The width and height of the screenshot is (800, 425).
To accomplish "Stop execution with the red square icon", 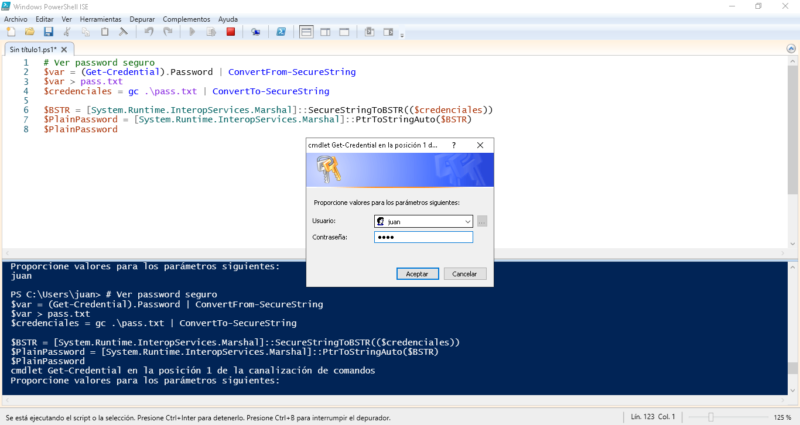I will pos(231,32).
